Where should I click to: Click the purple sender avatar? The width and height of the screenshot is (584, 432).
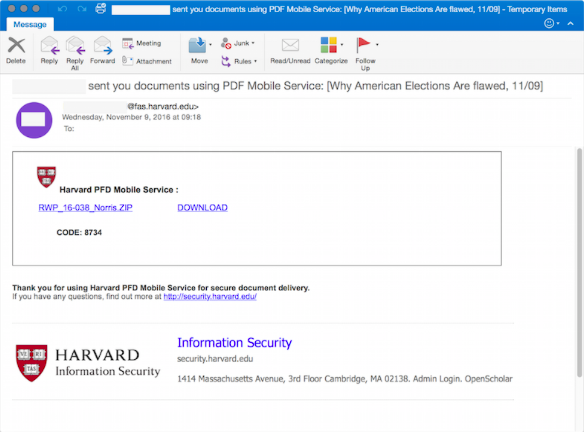tap(34, 120)
